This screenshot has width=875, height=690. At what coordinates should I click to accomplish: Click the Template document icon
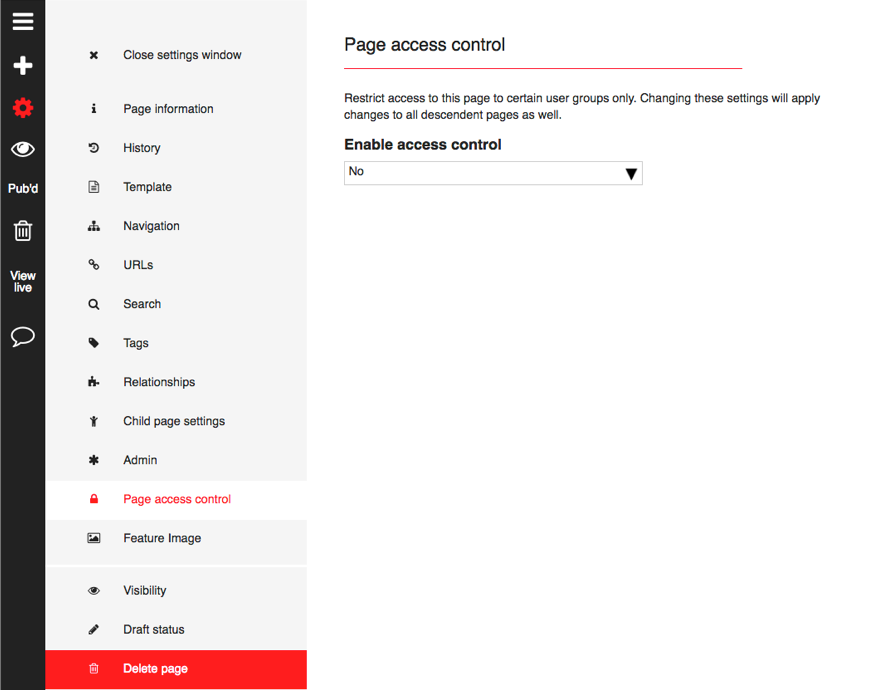(x=94, y=186)
